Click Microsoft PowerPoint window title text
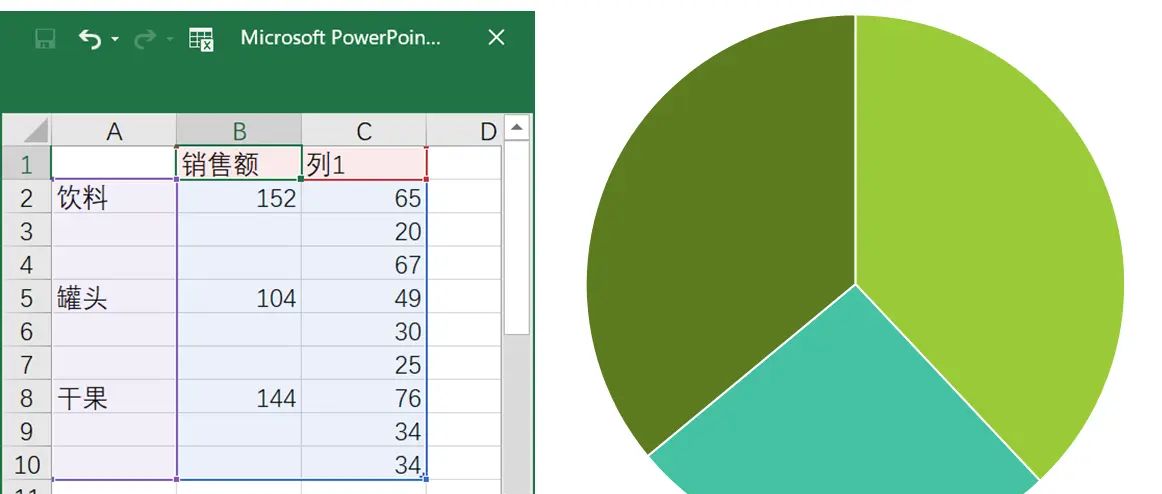Viewport: 1162px width, 494px height. [340, 38]
